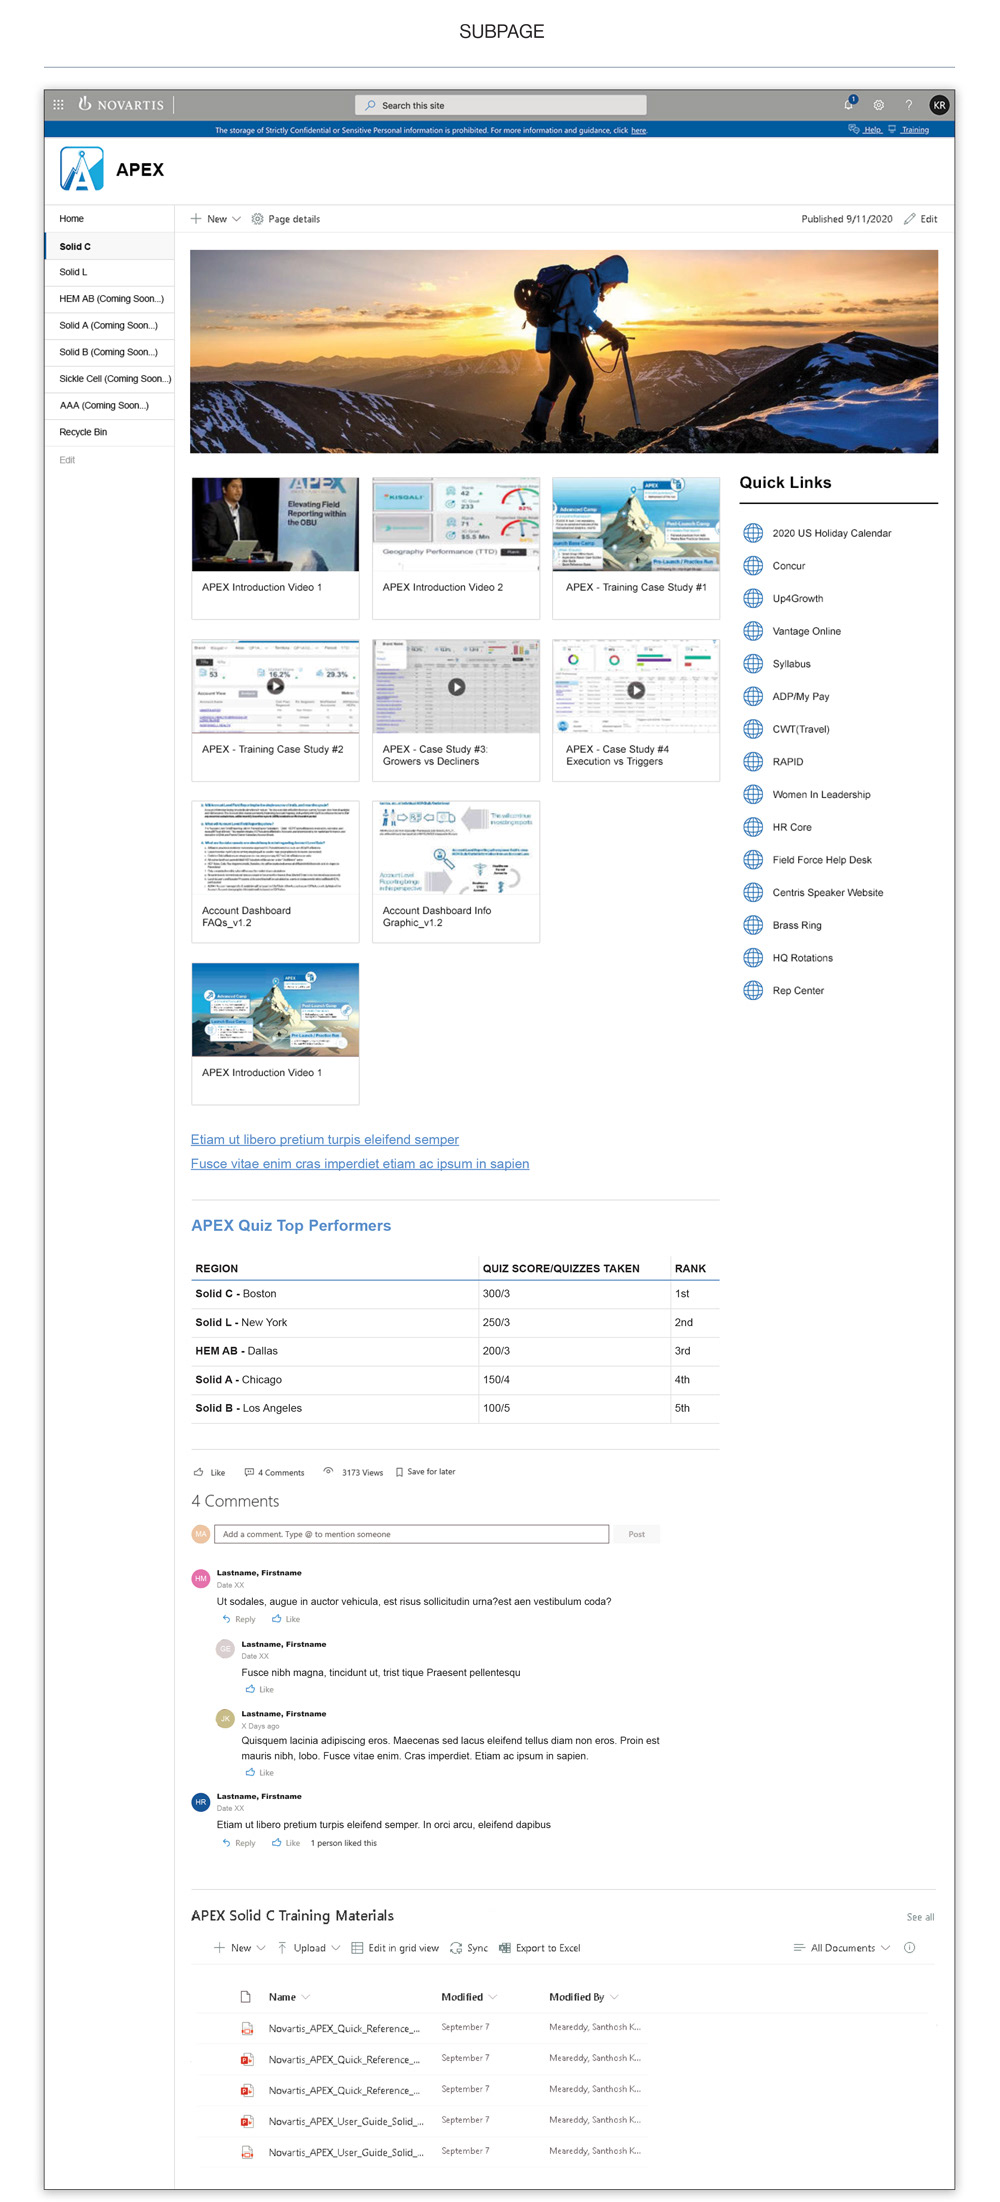Click the notifications bell icon
Image resolution: width=1000 pixels, height=2202 pixels.
tap(848, 104)
